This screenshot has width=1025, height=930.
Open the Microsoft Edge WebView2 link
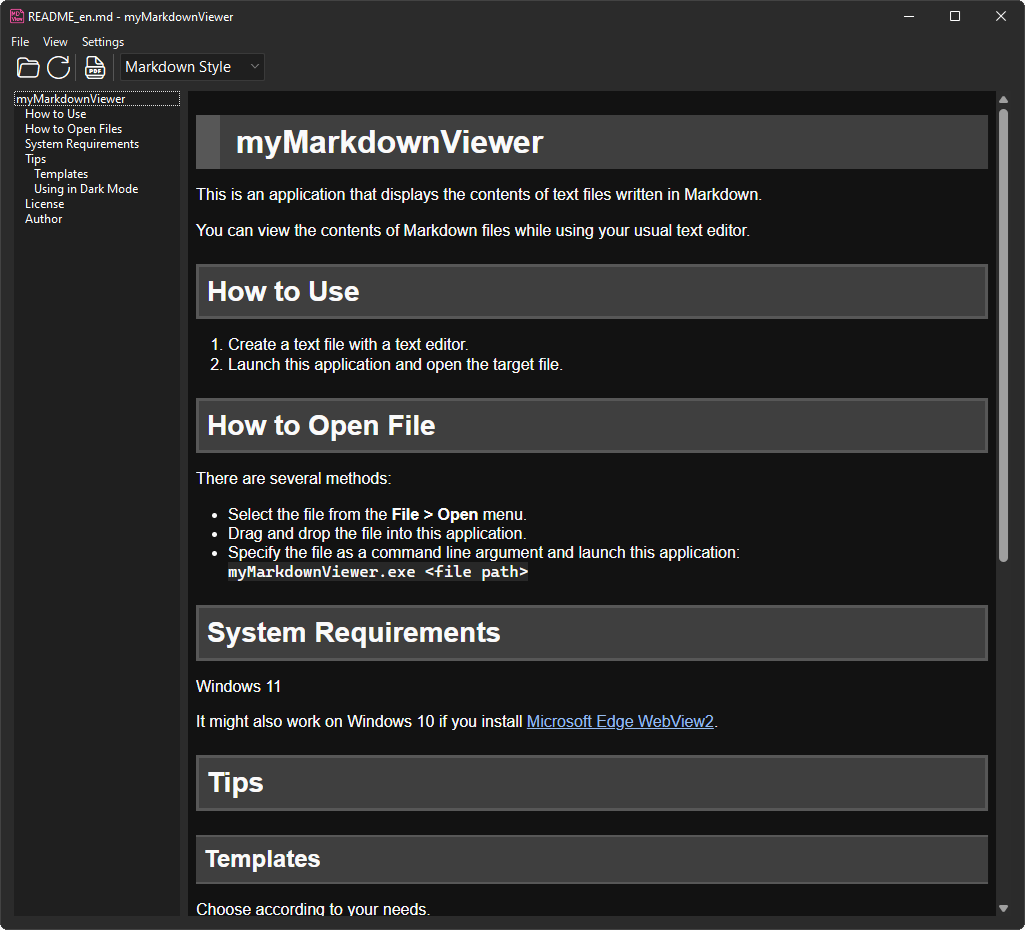point(620,722)
